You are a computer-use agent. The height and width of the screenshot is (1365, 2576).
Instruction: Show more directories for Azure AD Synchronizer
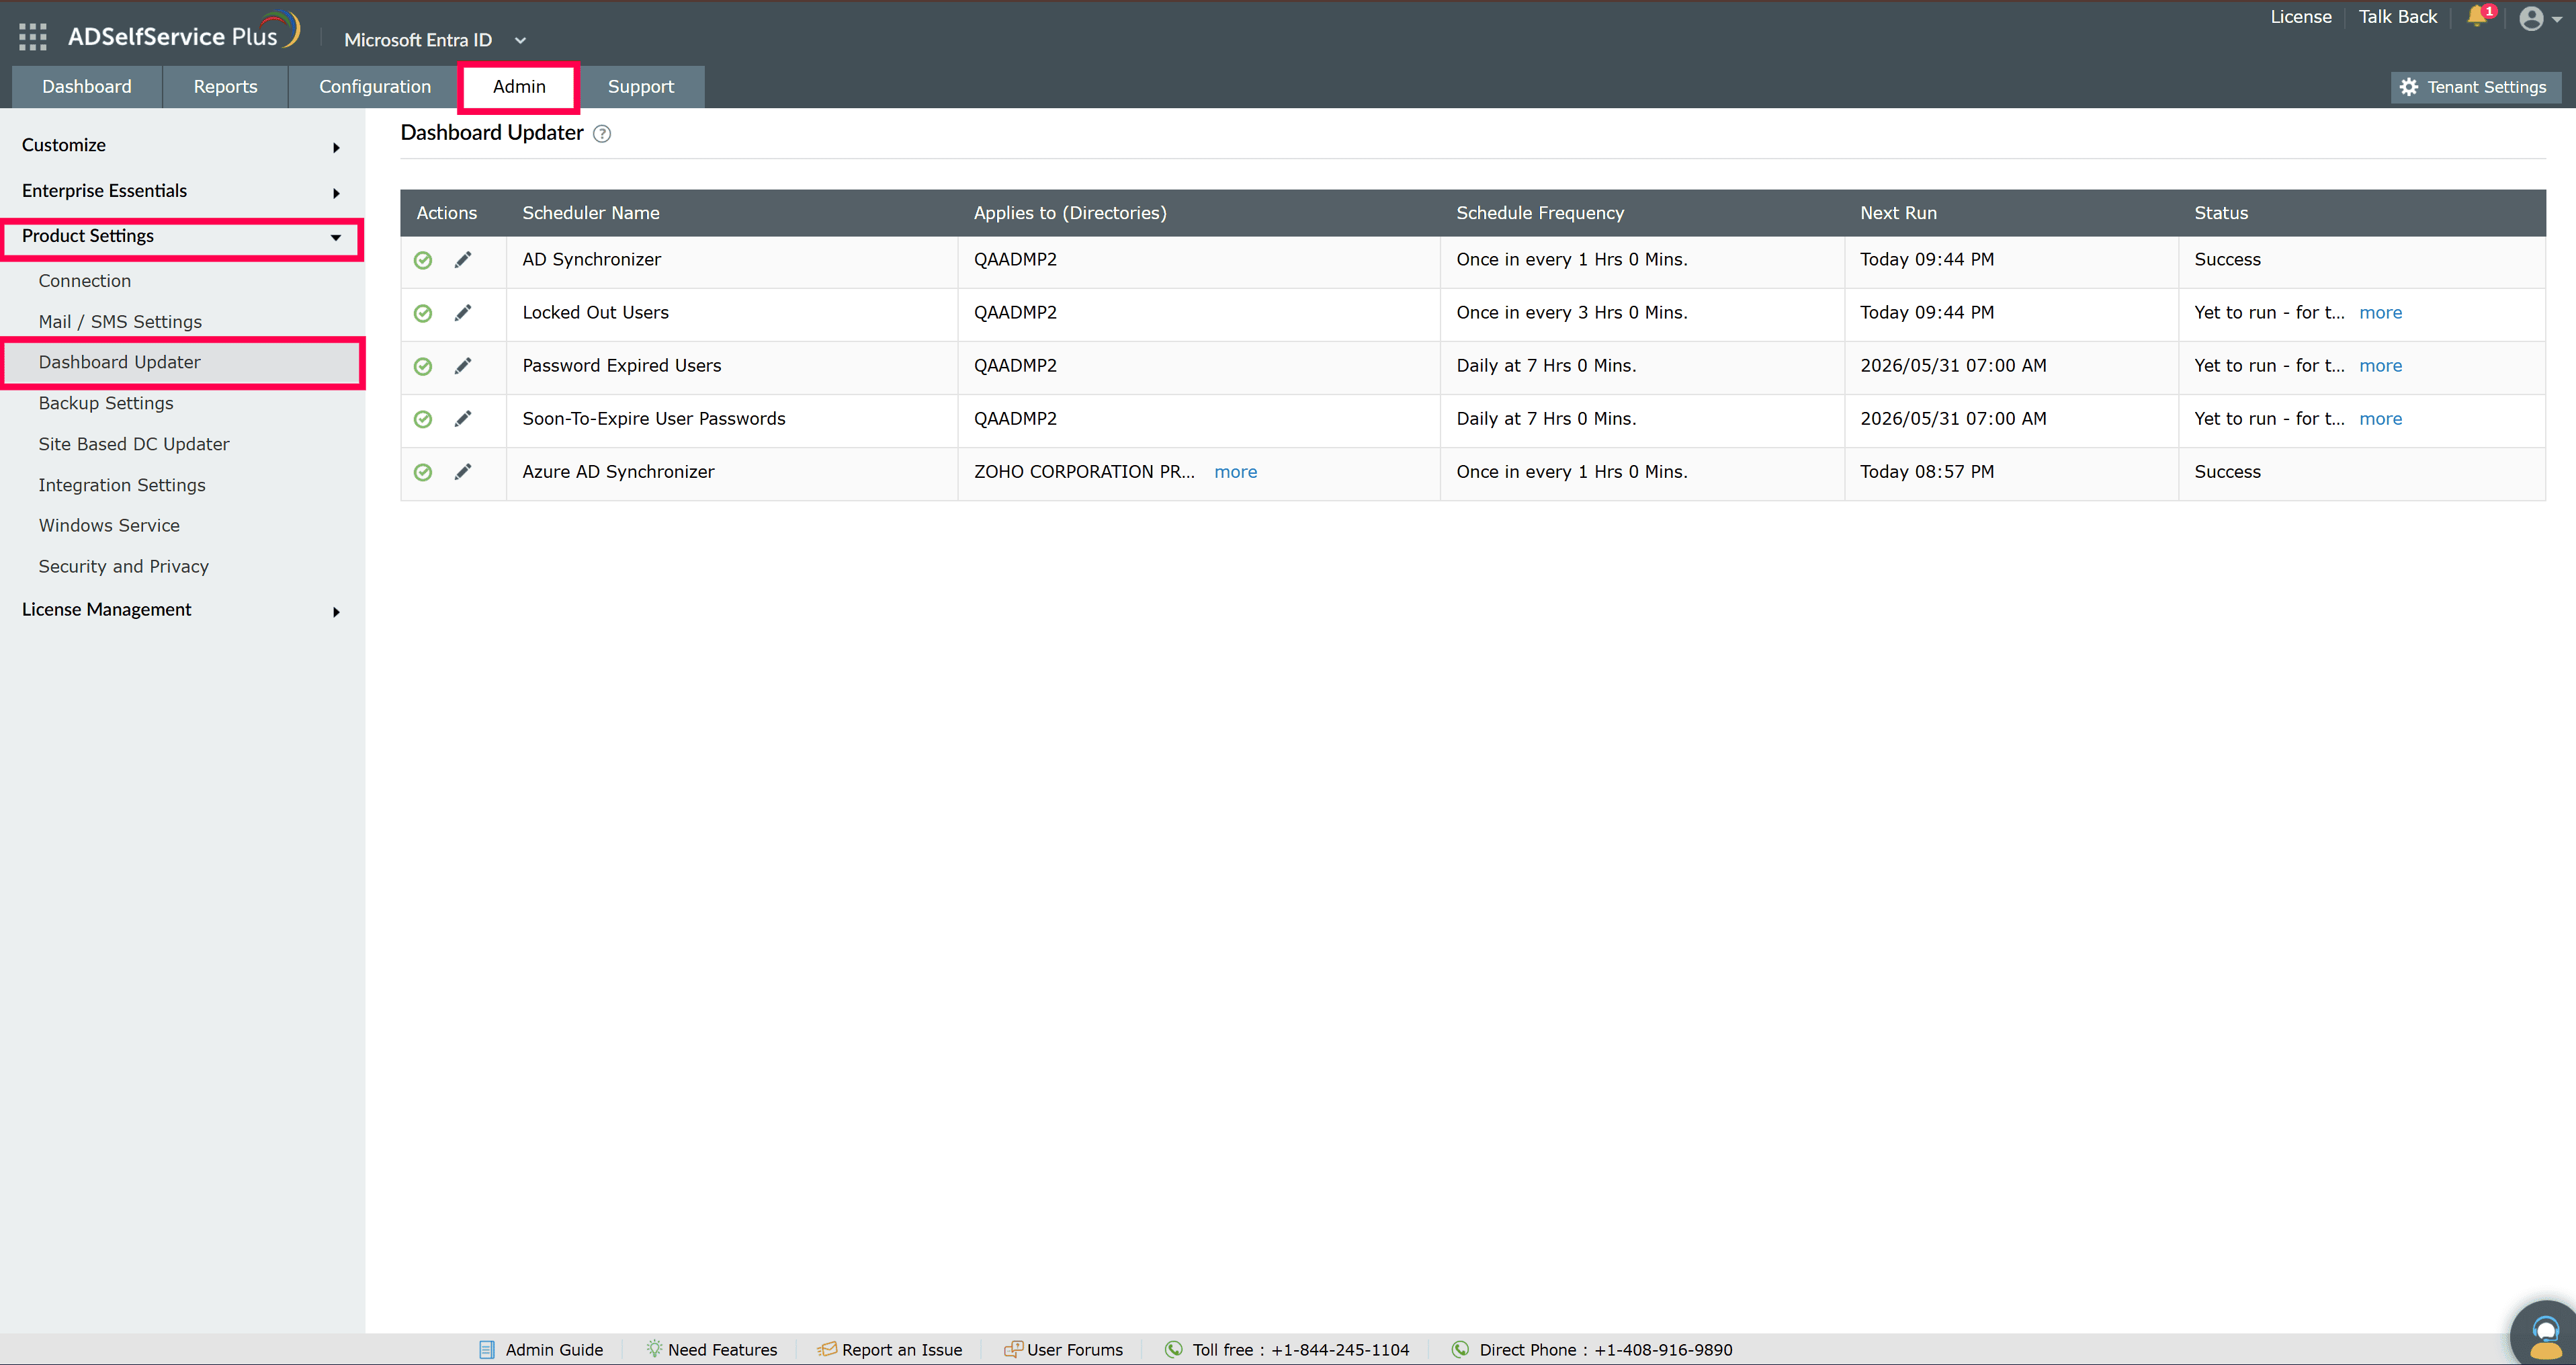click(1236, 472)
